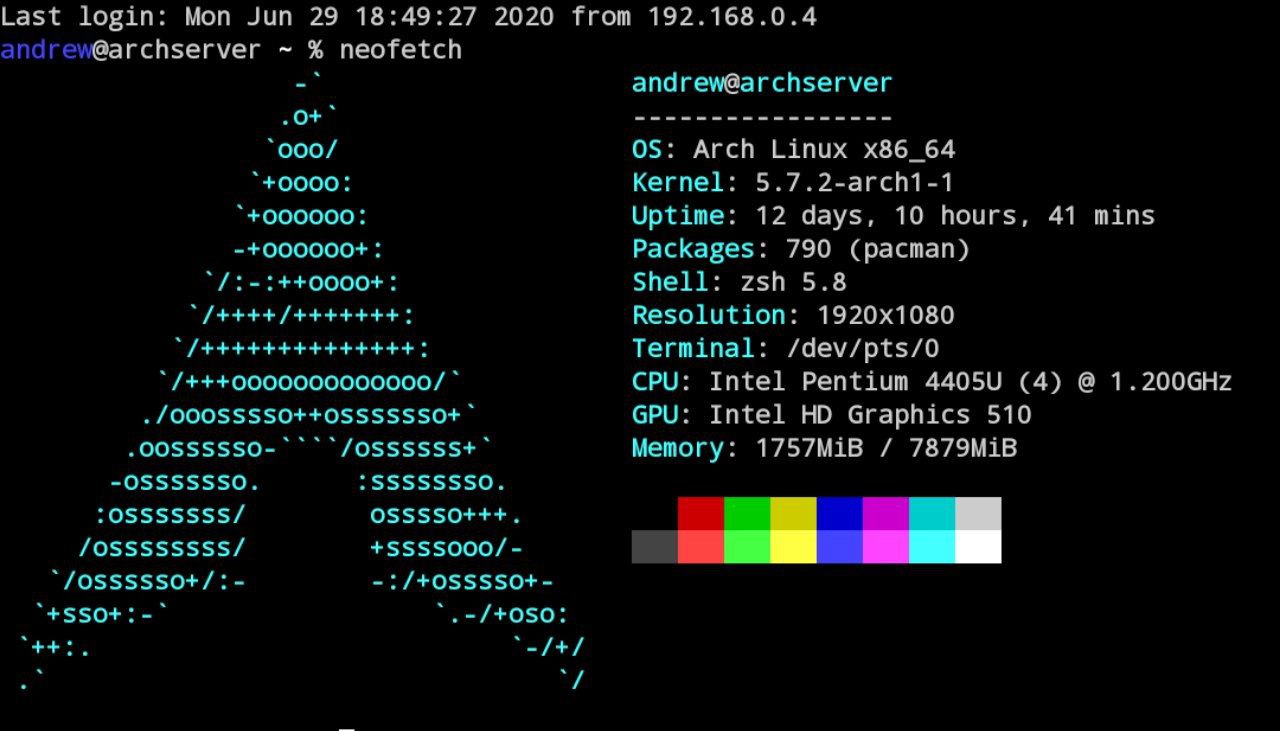Image resolution: width=1280 pixels, height=731 pixels.
Task: Click the dark green color block
Action: pyautogui.click(x=747, y=514)
